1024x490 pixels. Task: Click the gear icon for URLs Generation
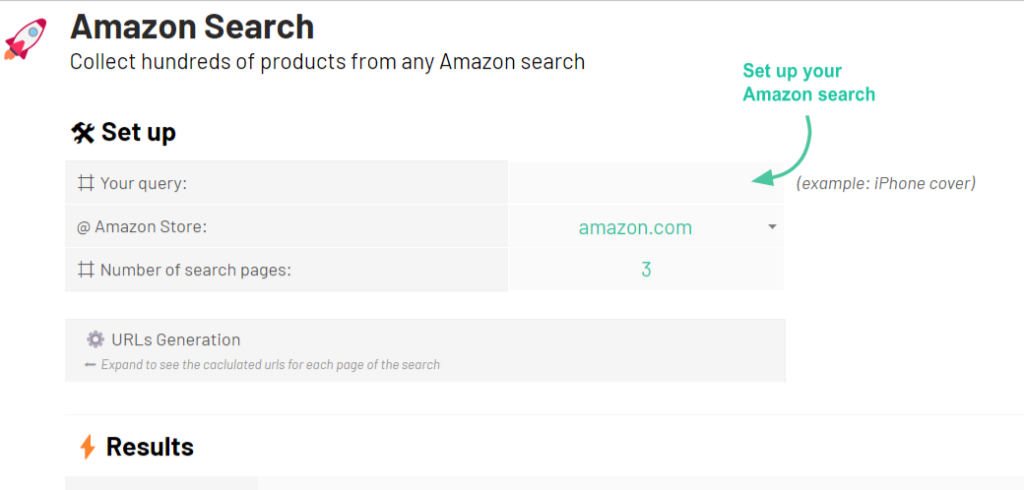click(x=96, y=340)
